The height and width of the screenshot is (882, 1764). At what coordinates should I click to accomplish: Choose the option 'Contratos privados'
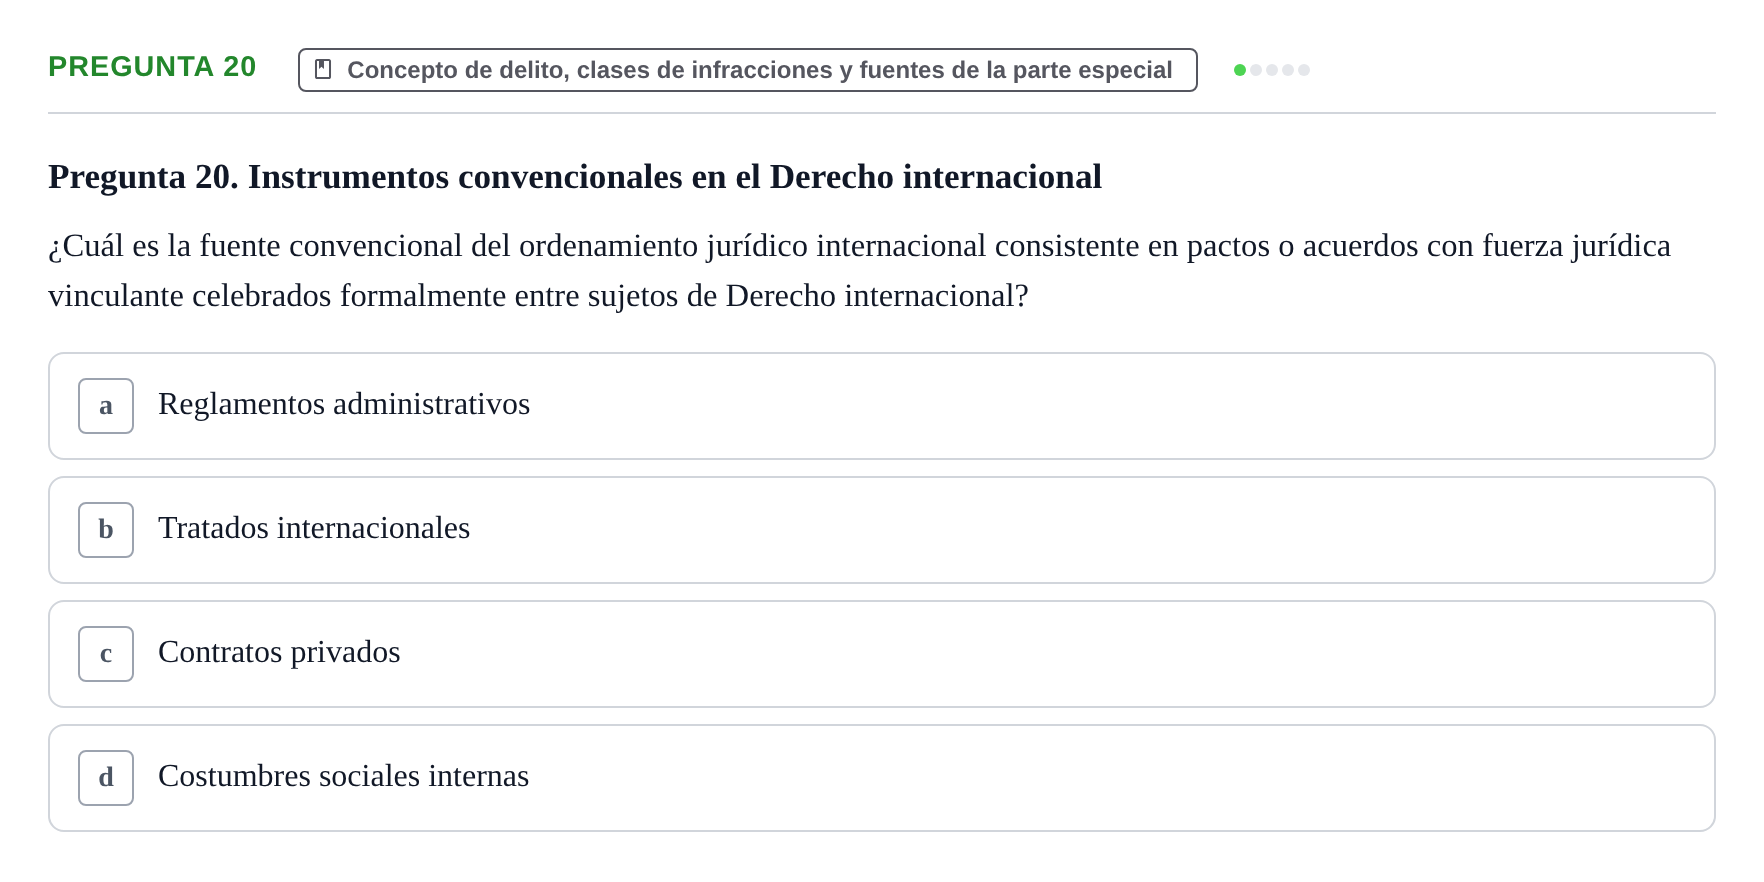coord(882,654)
